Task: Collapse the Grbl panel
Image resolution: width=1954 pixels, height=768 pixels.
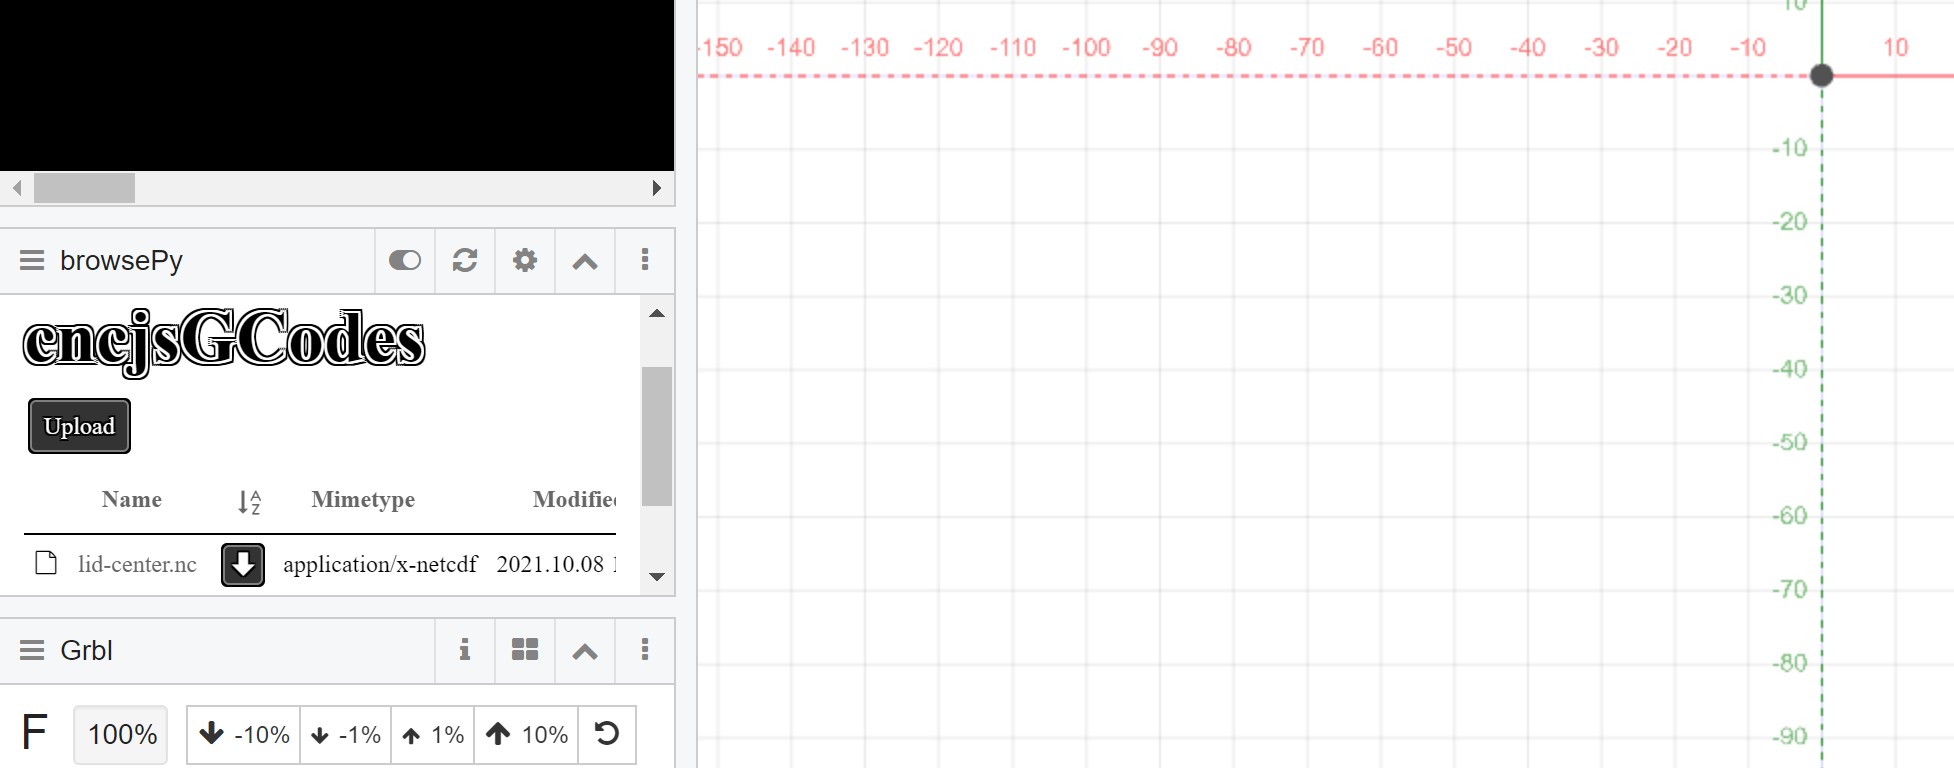Action: point(585,651)
